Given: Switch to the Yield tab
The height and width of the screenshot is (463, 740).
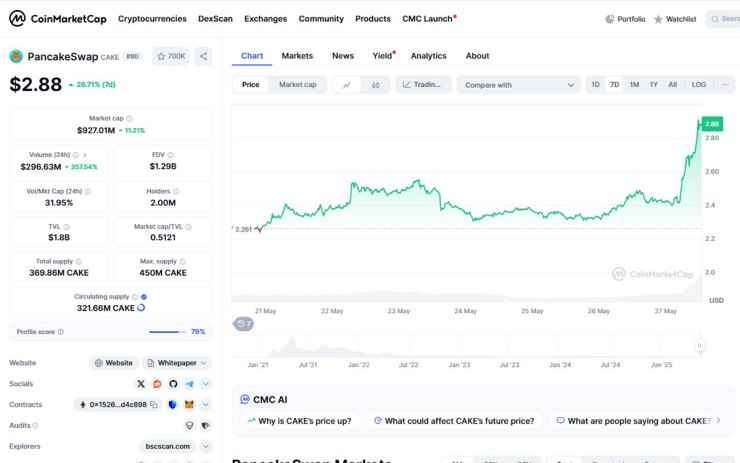Looking at the screenshot, I should click(x=383, y=56).
